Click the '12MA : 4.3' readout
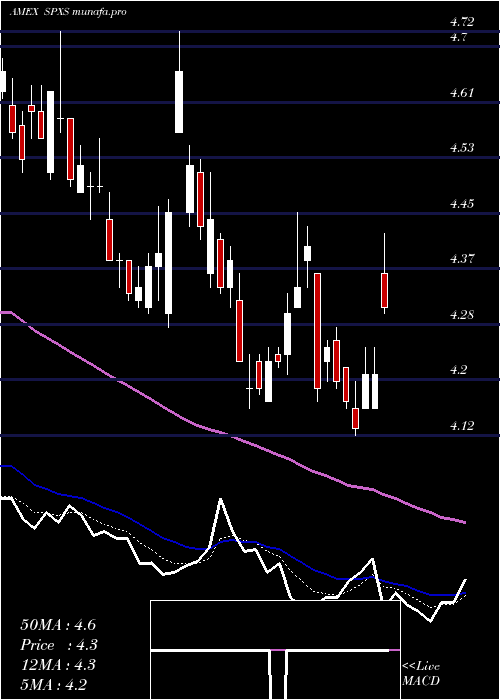The image size is (500, 700). [59, 665]
